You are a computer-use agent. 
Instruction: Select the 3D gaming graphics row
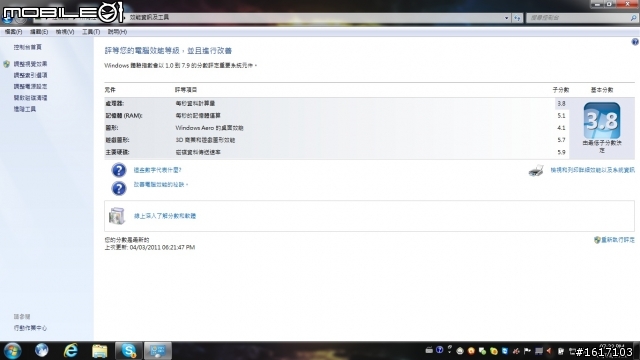pyautogui.click(x=337, y=140)
